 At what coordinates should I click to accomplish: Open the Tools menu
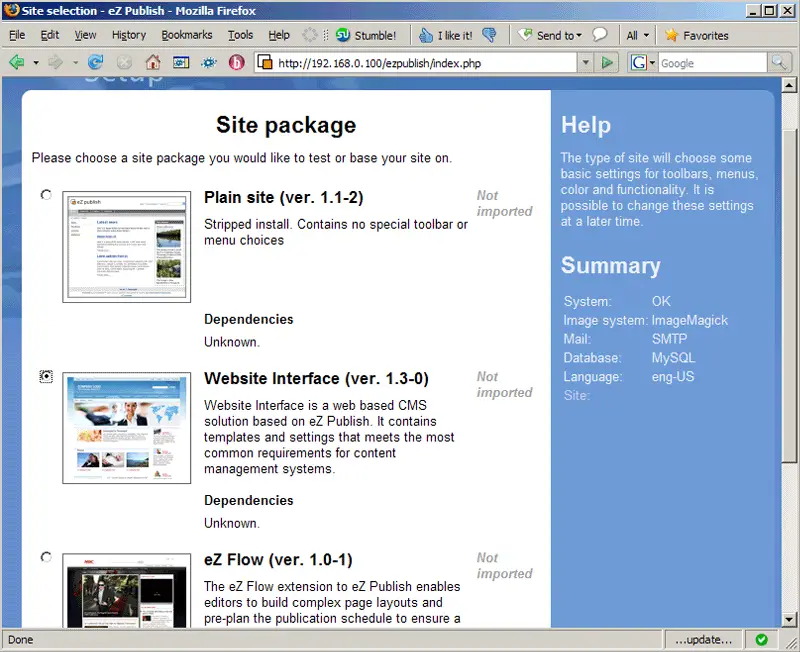pyautogui.click(x=240, y=35)
